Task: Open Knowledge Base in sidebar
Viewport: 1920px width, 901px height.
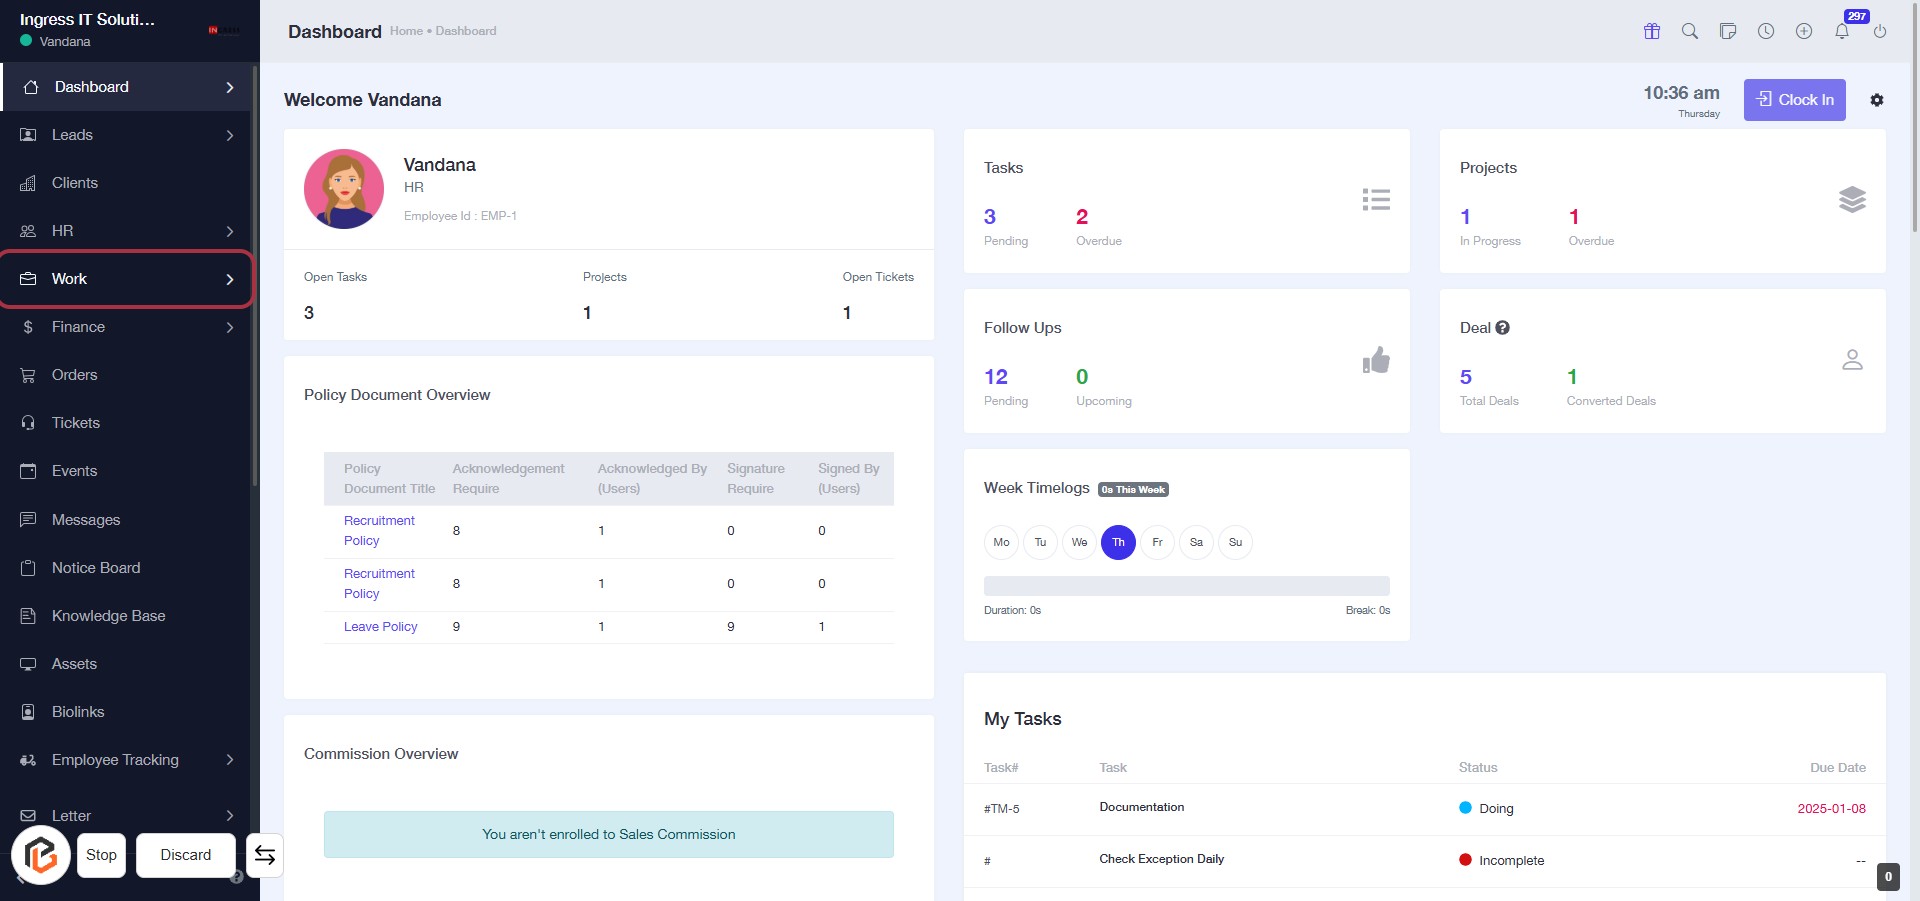Action: (108, 616)
